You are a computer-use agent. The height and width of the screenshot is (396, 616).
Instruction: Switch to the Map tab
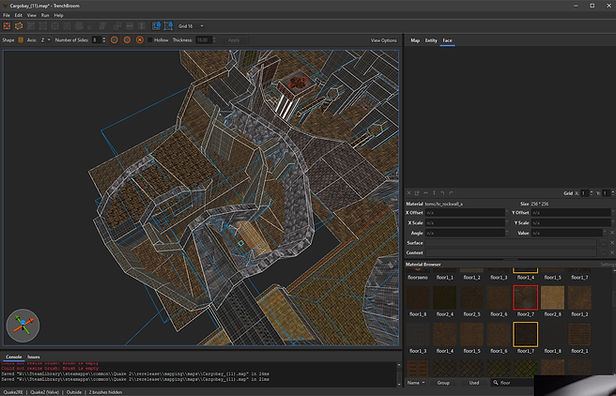click(415, 40)
